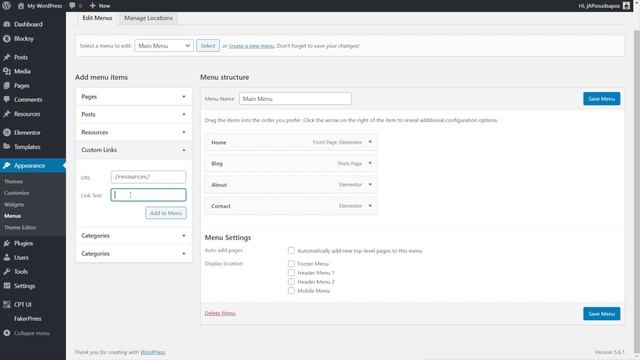Expand the Blog menu item options

(x=370, y=163)
